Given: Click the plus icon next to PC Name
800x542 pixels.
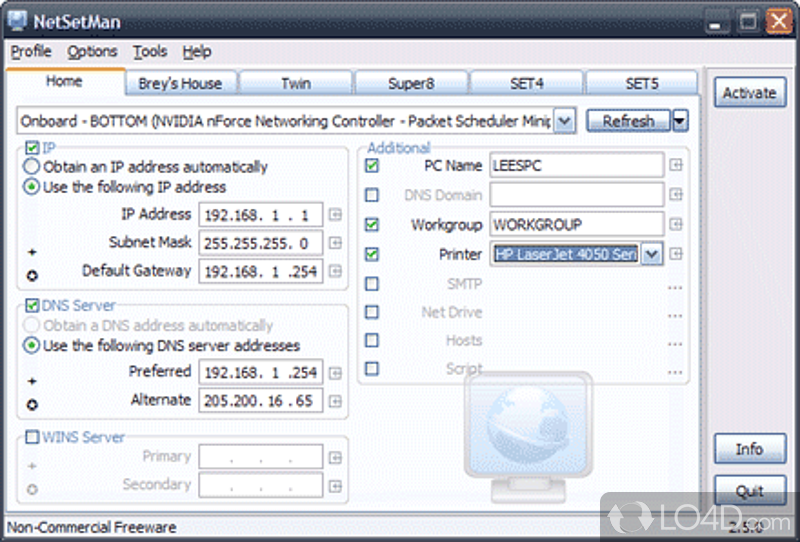Looking at the screenshot, I should (676, 165).
